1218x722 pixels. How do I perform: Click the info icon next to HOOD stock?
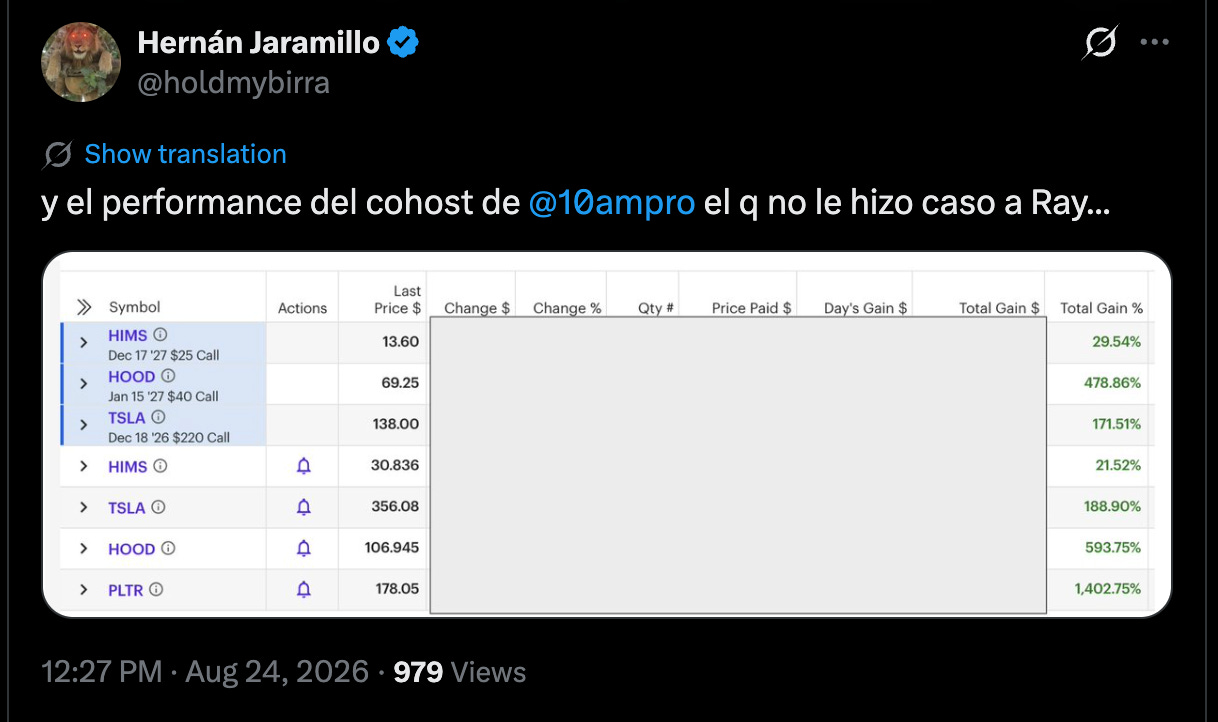coord(168,548)
